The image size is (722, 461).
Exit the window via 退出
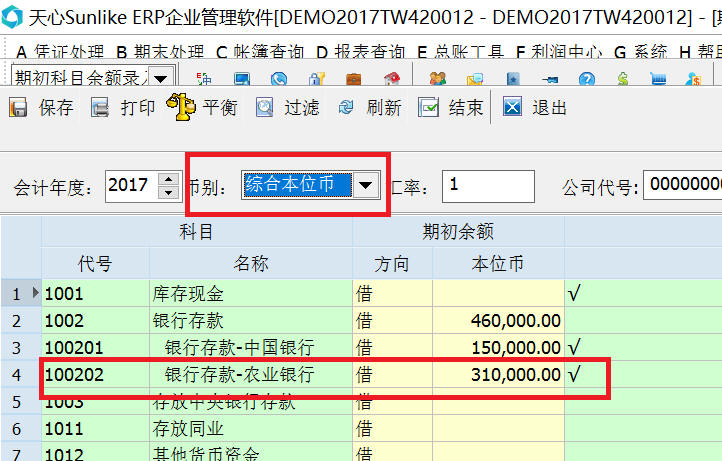534,108
